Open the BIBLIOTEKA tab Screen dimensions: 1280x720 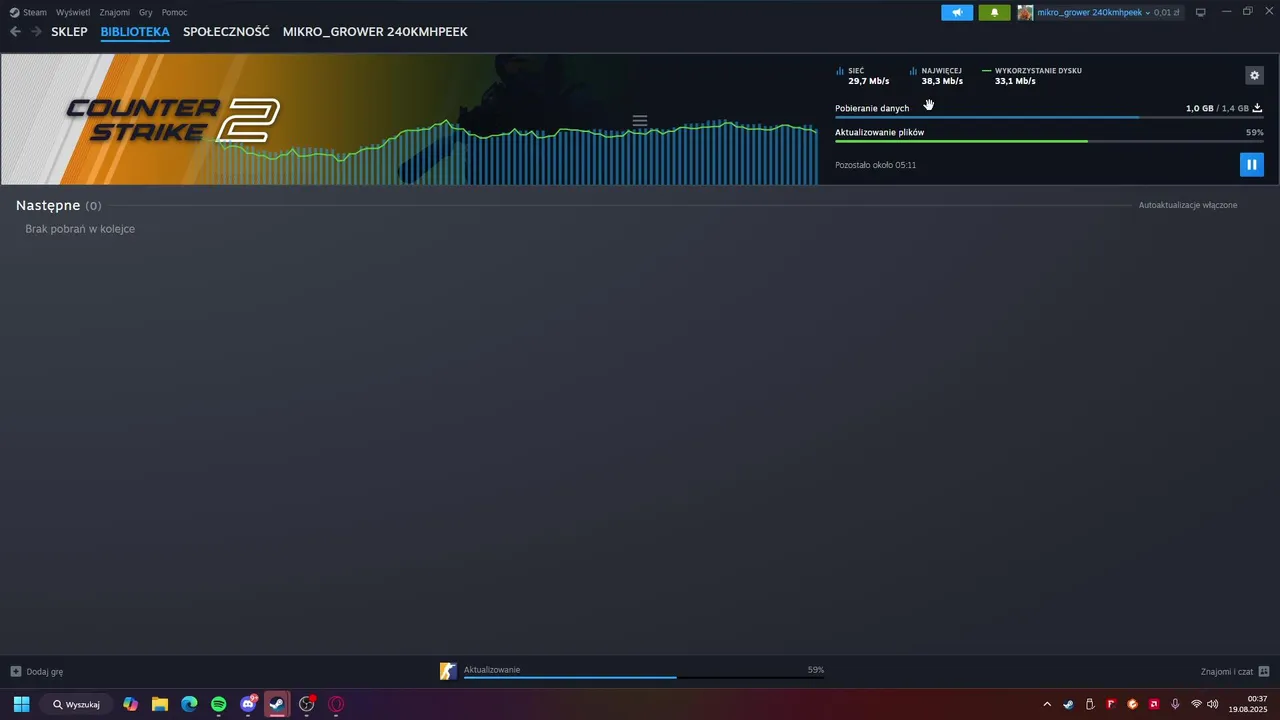[135, 32]
